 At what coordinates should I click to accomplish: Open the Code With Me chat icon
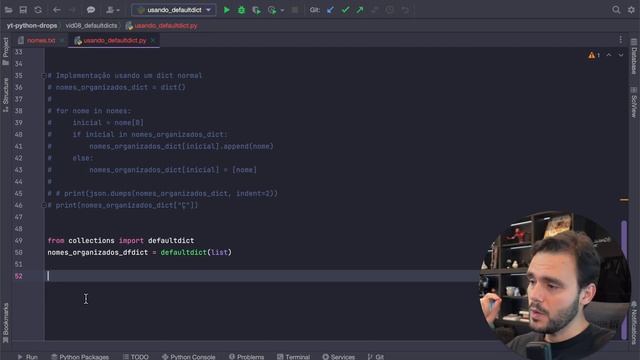91,10
